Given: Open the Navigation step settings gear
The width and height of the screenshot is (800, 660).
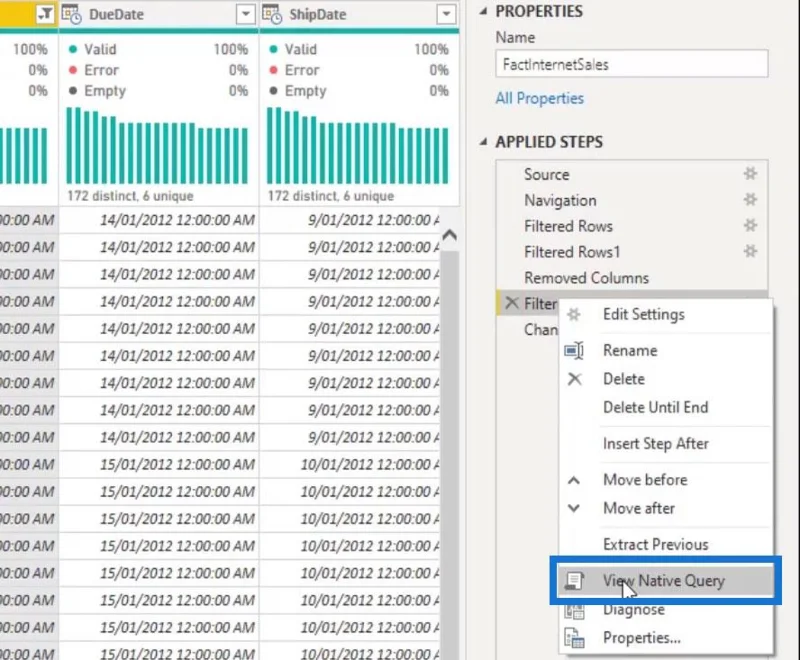Looking at the screenshot, I should tap(750, 199).
